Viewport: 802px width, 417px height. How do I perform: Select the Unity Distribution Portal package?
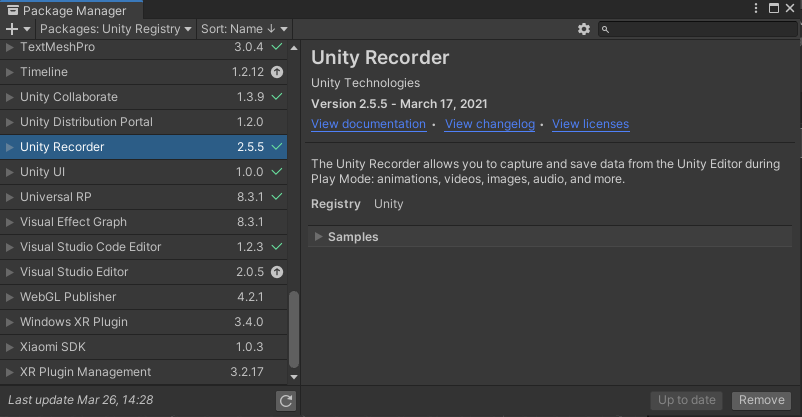[x=143, y=122]
